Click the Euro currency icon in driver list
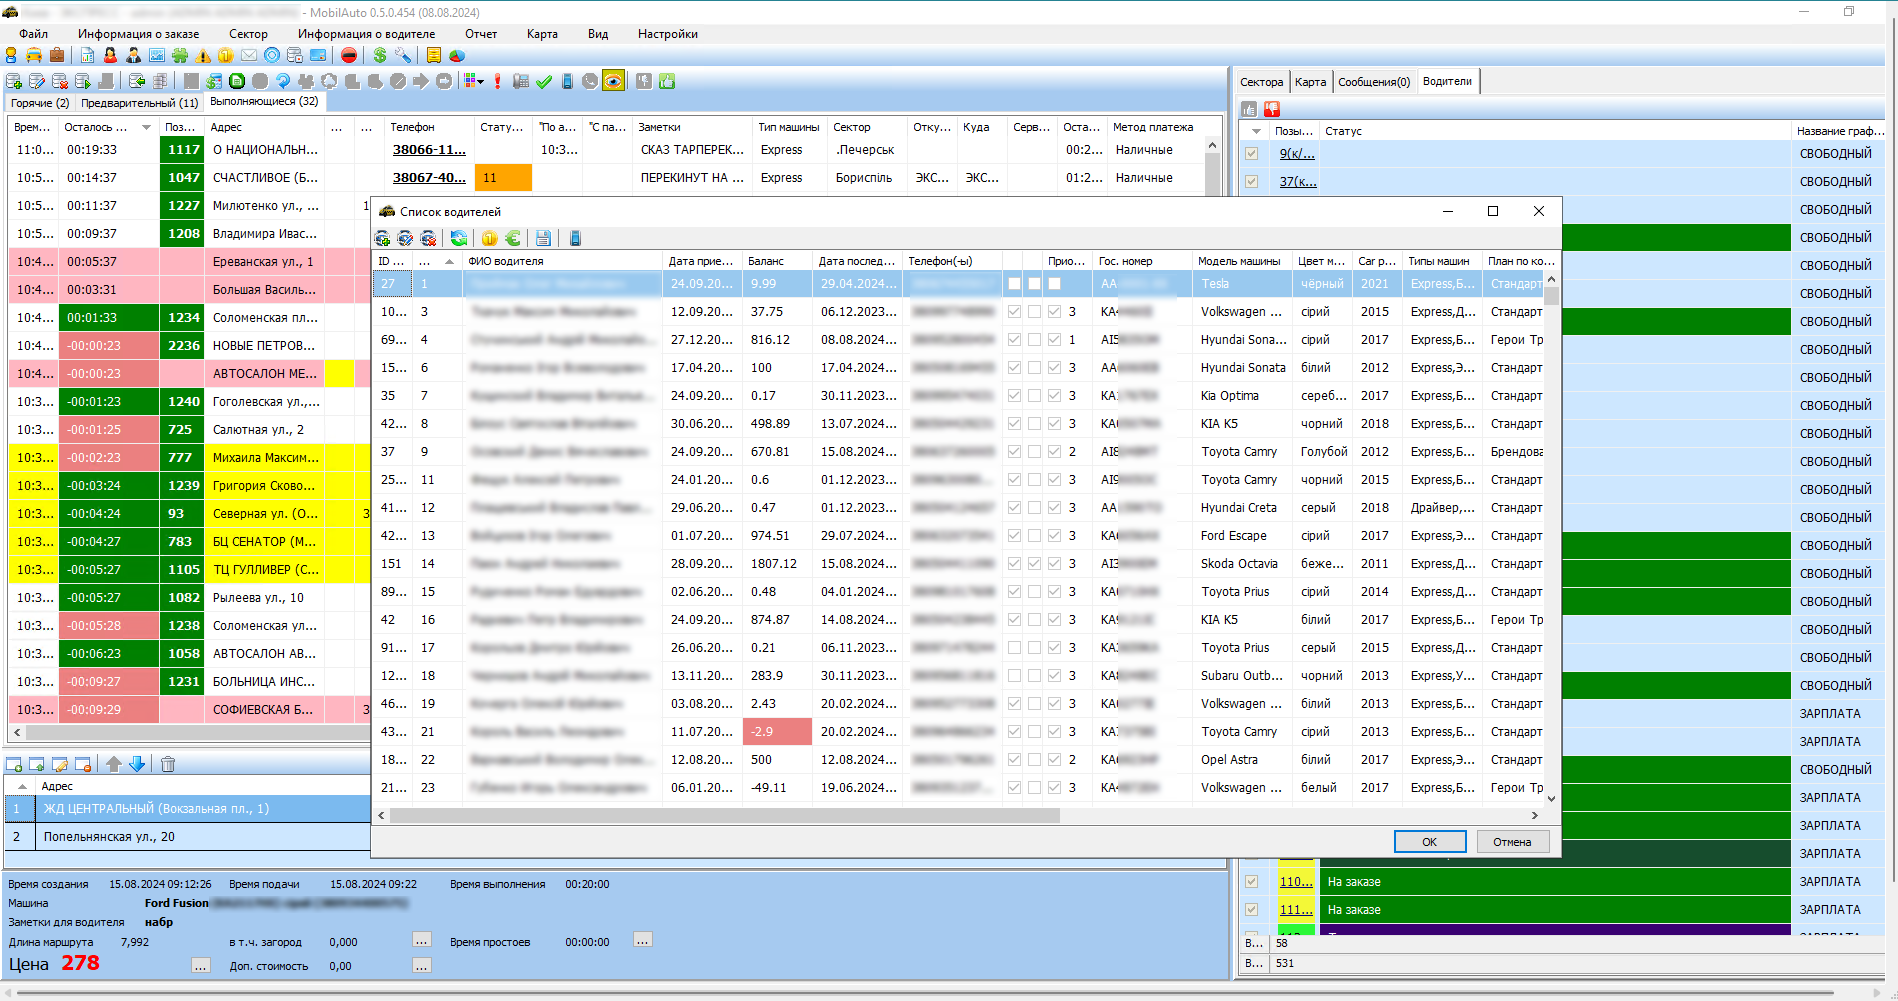1898x1001 pixels. [513, 238]
